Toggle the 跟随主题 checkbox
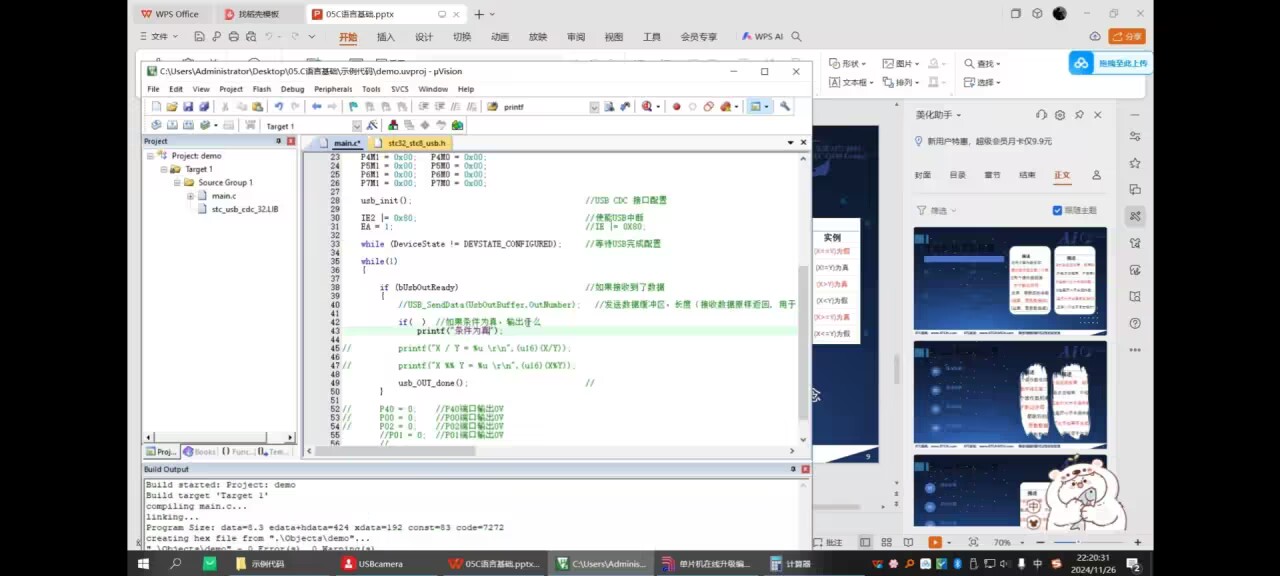The width and height of the screenshot is (1280, 576). click(1057, 210)
